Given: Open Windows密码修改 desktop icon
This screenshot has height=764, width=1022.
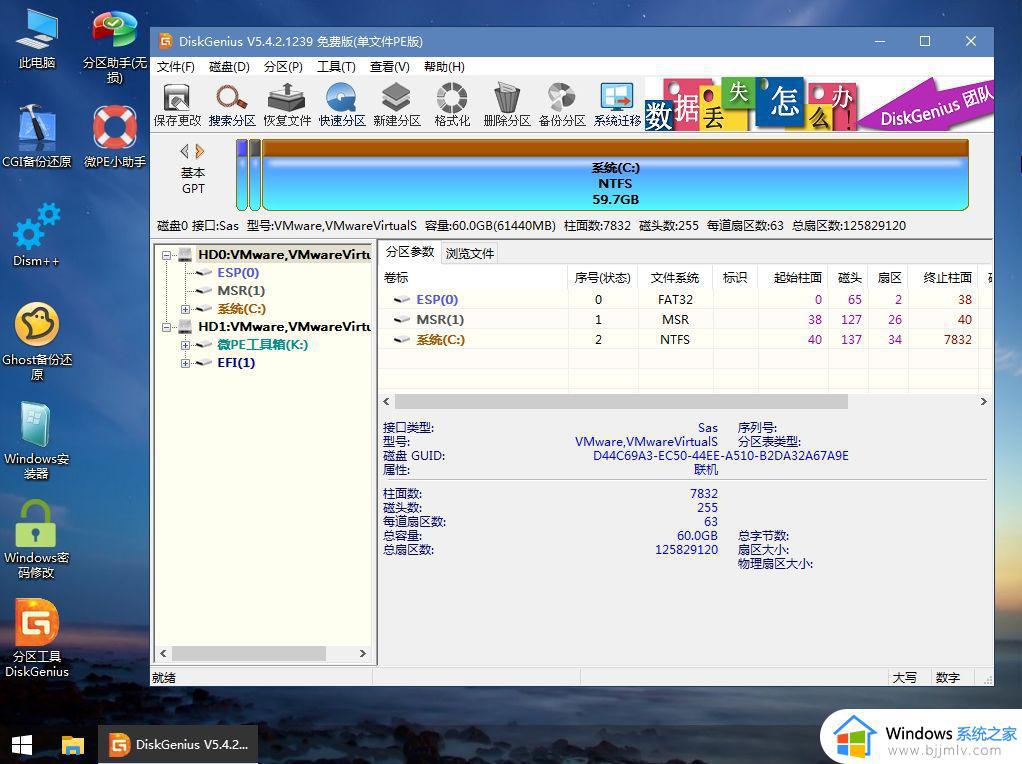Looking at the screenshot, I should coord(37,540).
